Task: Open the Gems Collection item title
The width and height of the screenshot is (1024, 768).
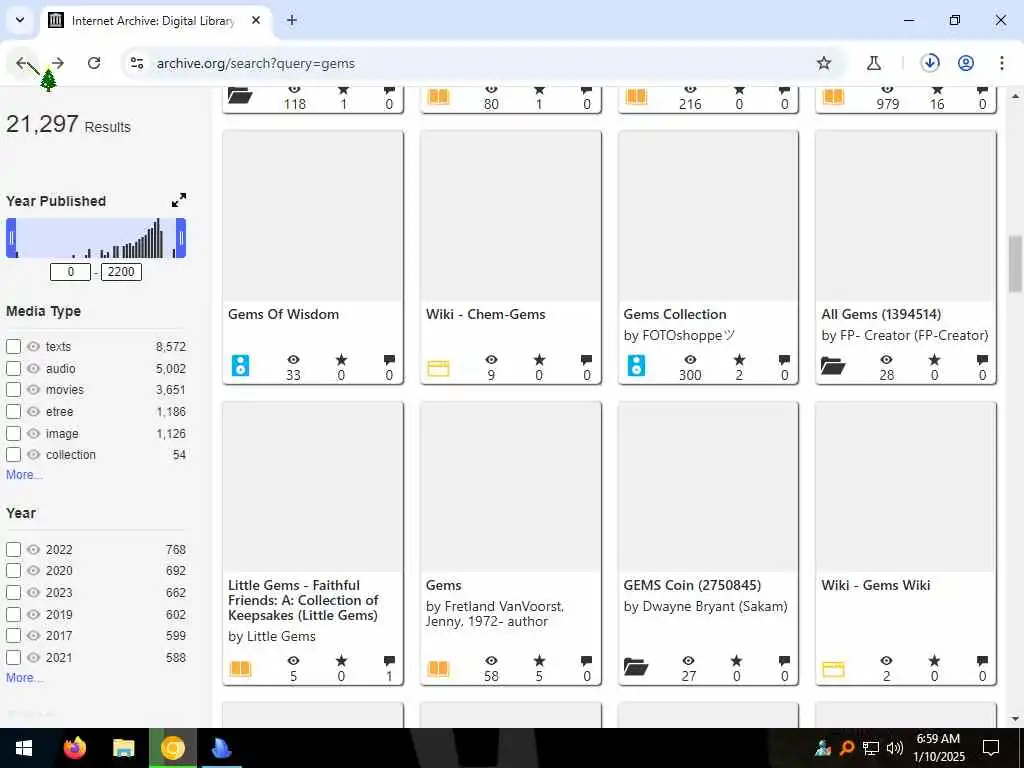Action: tap(675, 314)
